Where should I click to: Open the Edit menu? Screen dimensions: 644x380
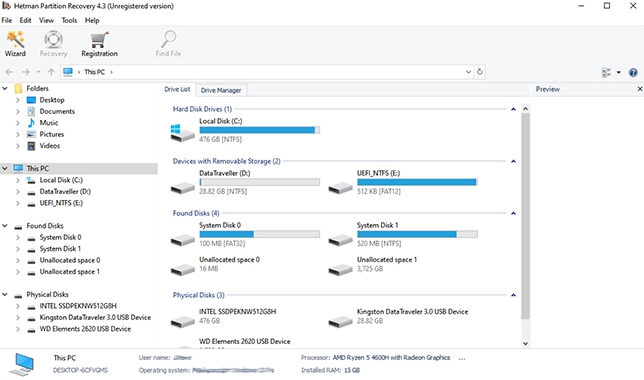click(x=25, y=20)
